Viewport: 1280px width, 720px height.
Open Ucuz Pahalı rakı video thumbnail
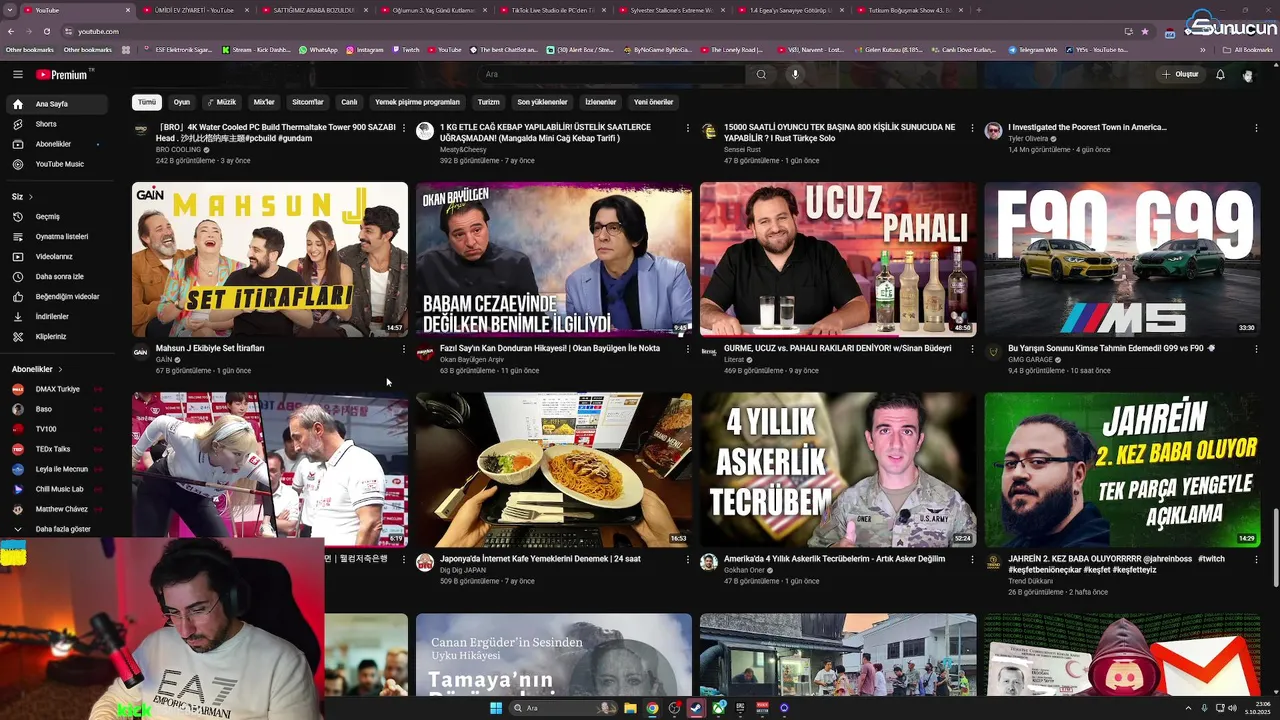pyautogui.click(x=838, y=259)
